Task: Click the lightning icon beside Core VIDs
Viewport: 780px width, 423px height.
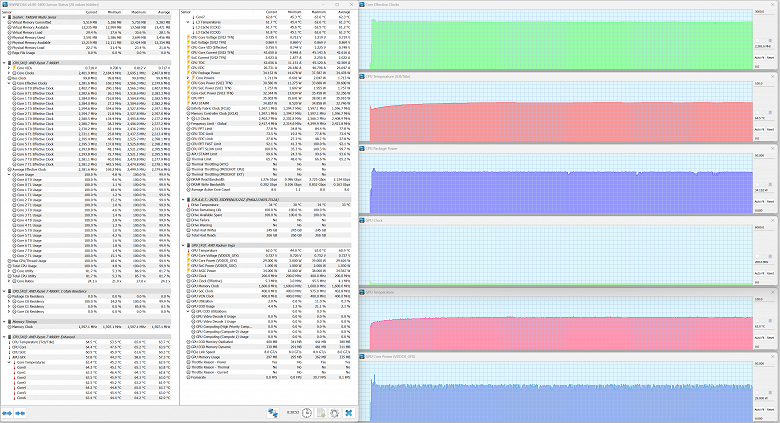Action: point(14,68)
